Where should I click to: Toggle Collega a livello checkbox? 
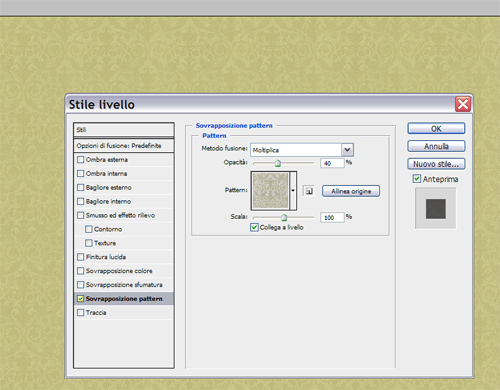point(254,227)
